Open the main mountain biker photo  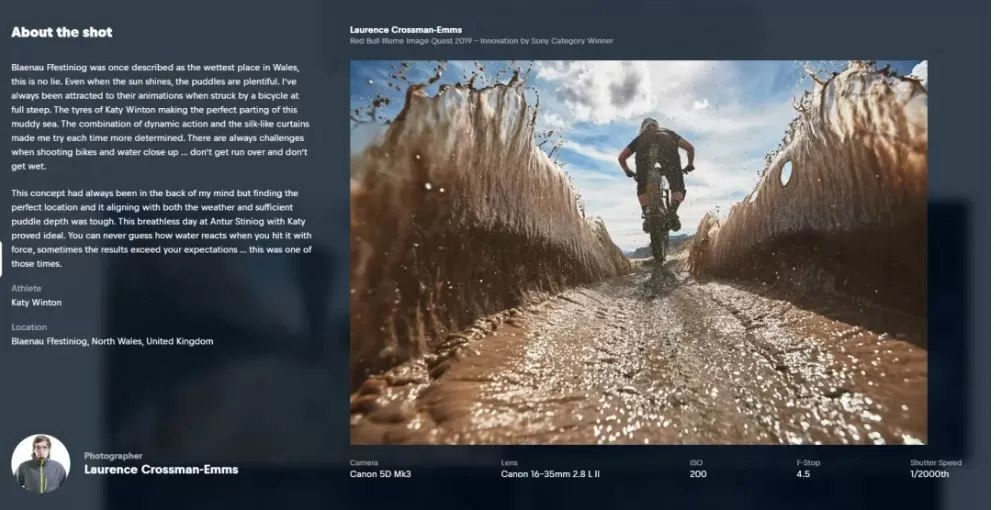(x=638, y=252)
